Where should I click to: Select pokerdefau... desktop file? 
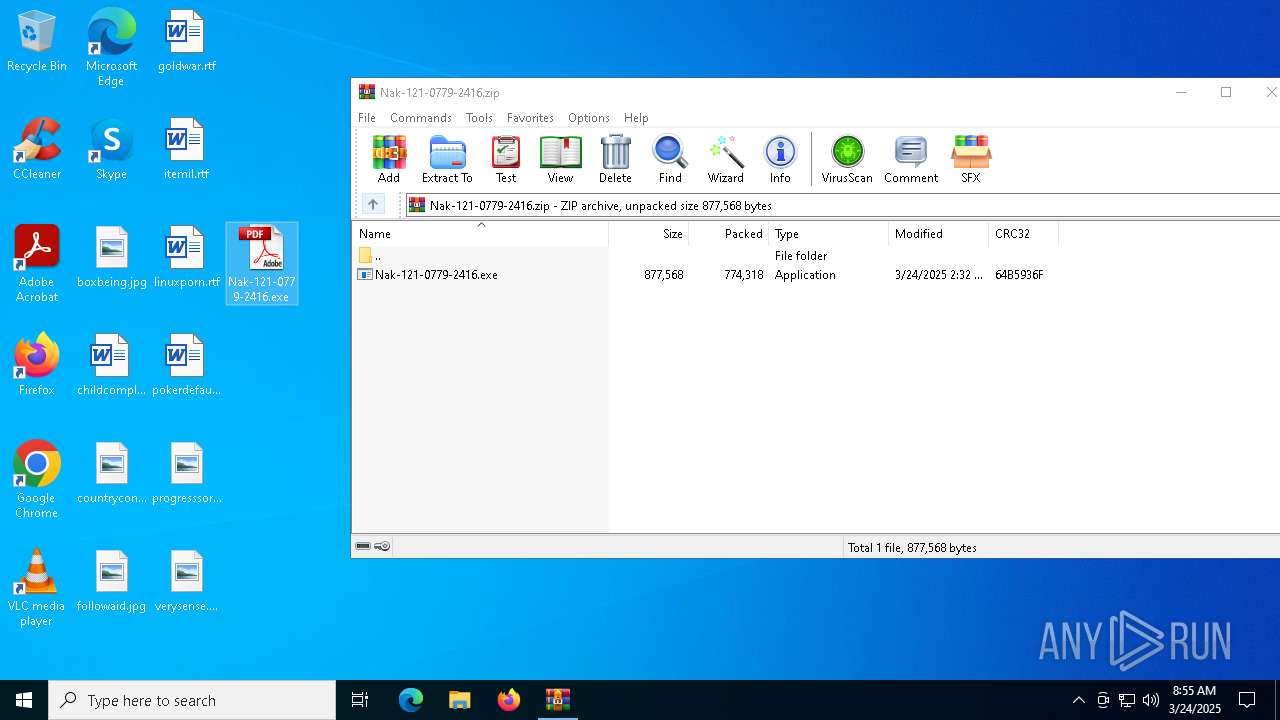coord(186,365)
